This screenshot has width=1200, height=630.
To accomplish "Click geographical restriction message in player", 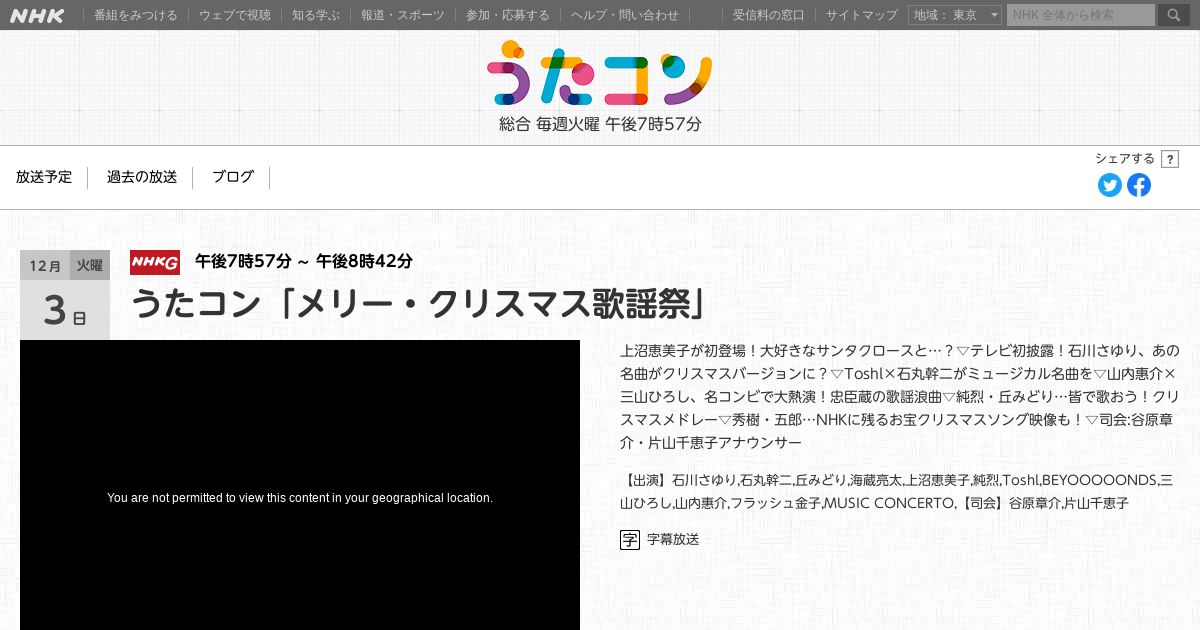I will 300,498.
